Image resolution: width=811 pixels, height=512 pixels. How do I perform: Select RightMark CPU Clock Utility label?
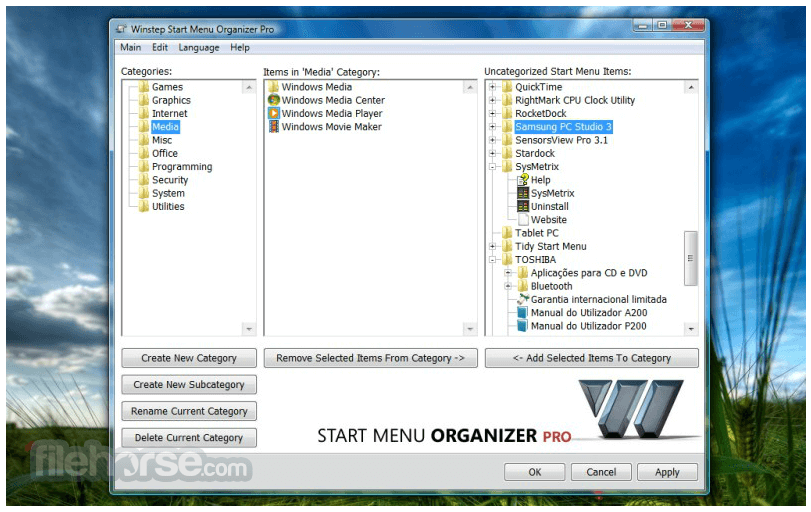[x=575, y=100]
